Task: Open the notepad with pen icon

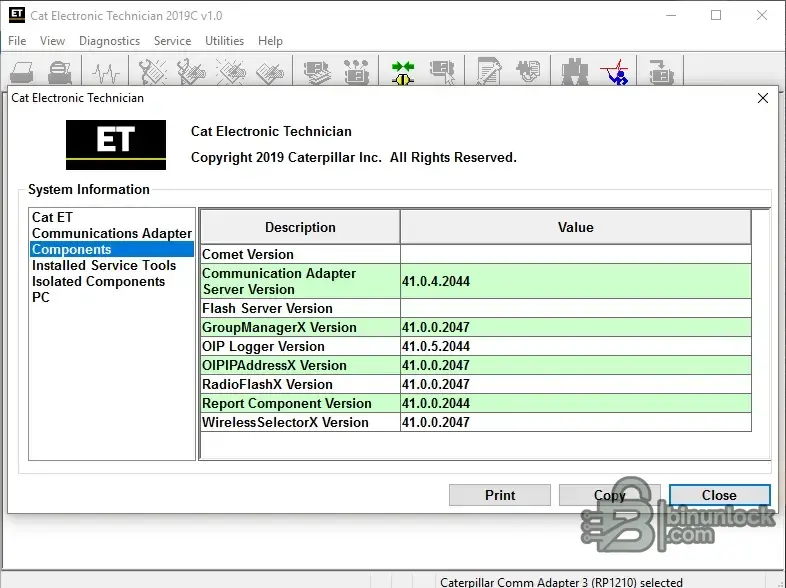Action: coord(489,72)
